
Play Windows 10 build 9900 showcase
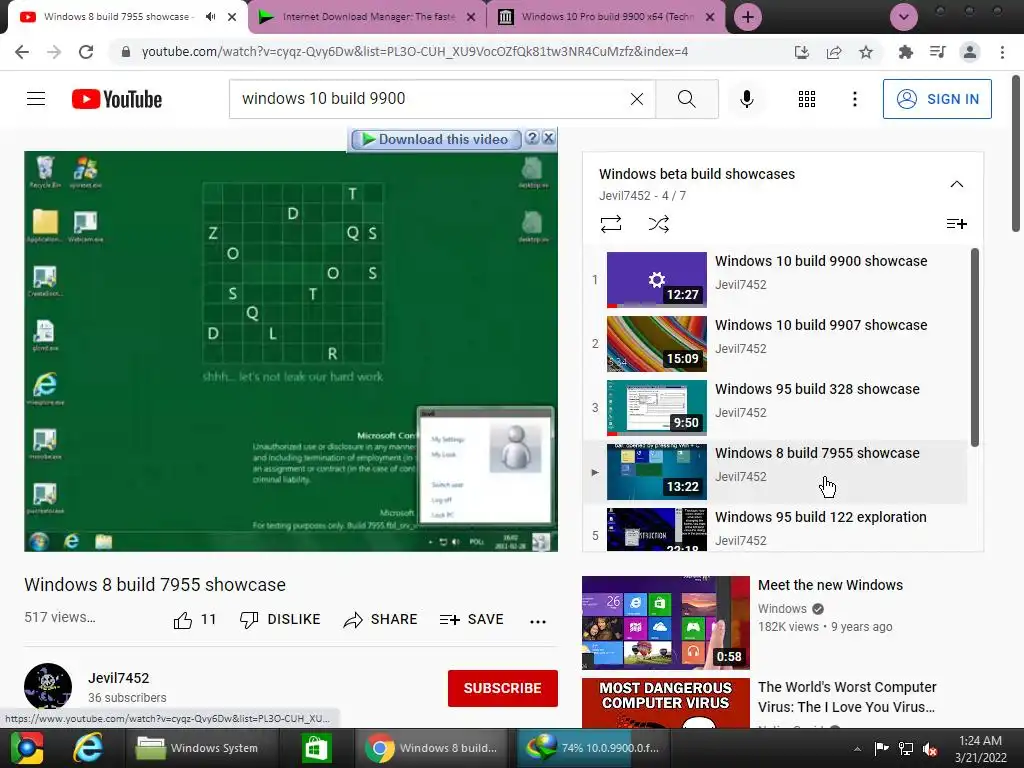[x=774, y=280]
